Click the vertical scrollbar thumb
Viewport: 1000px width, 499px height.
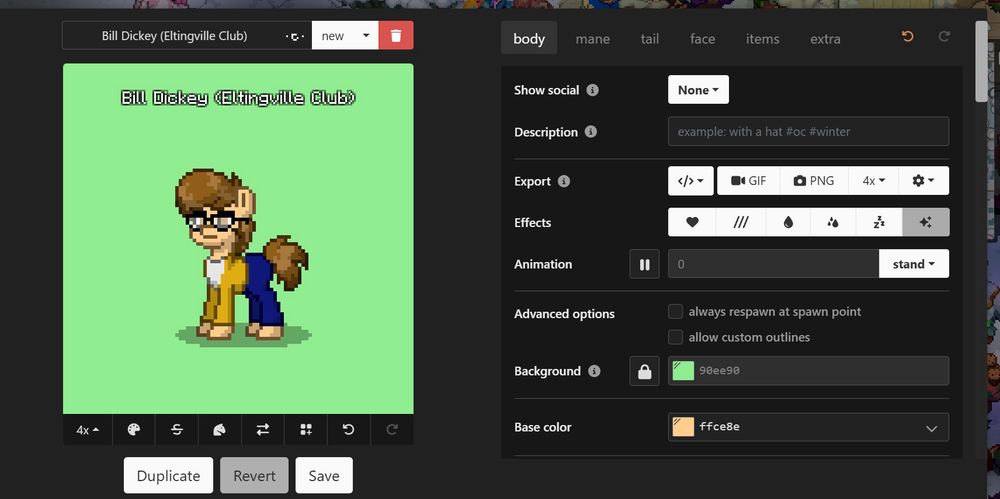pyautogui.click(x=981, y=61)
